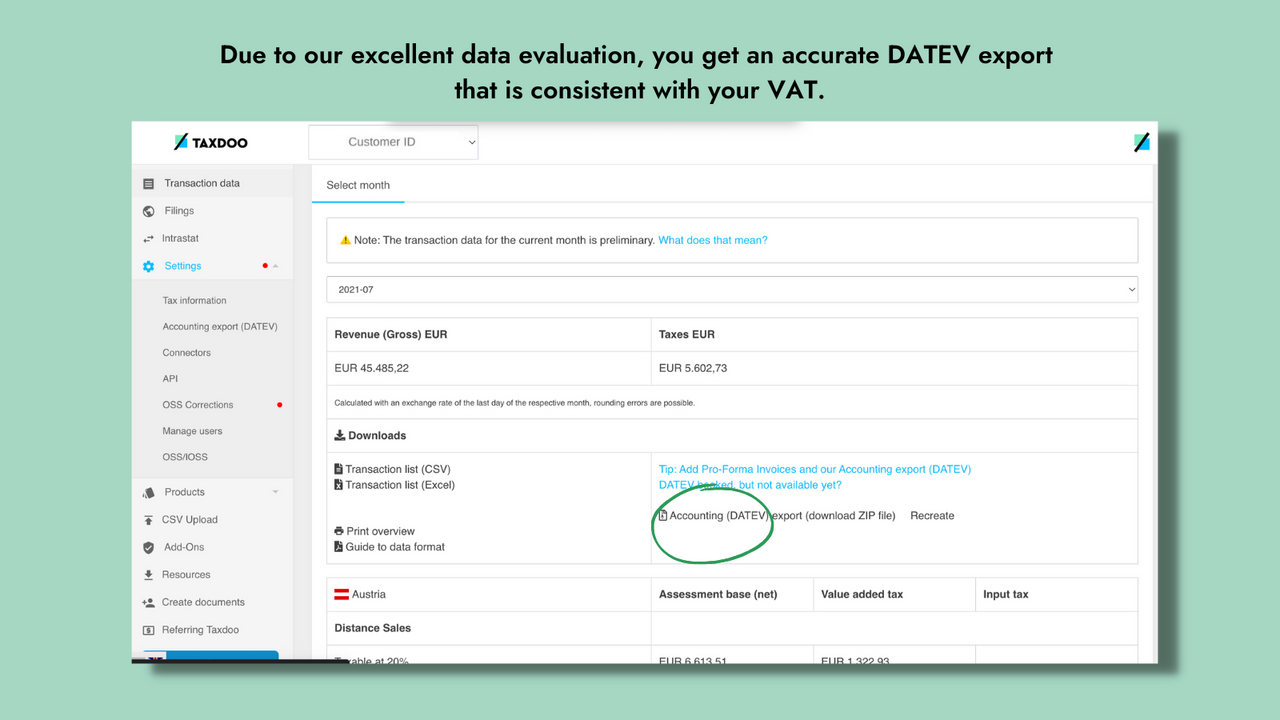Viewport: 1280px width, 720px height.
Task: Click the Guide to data format PDF icon
Action: pyautogui.click(x=338, y=547)
